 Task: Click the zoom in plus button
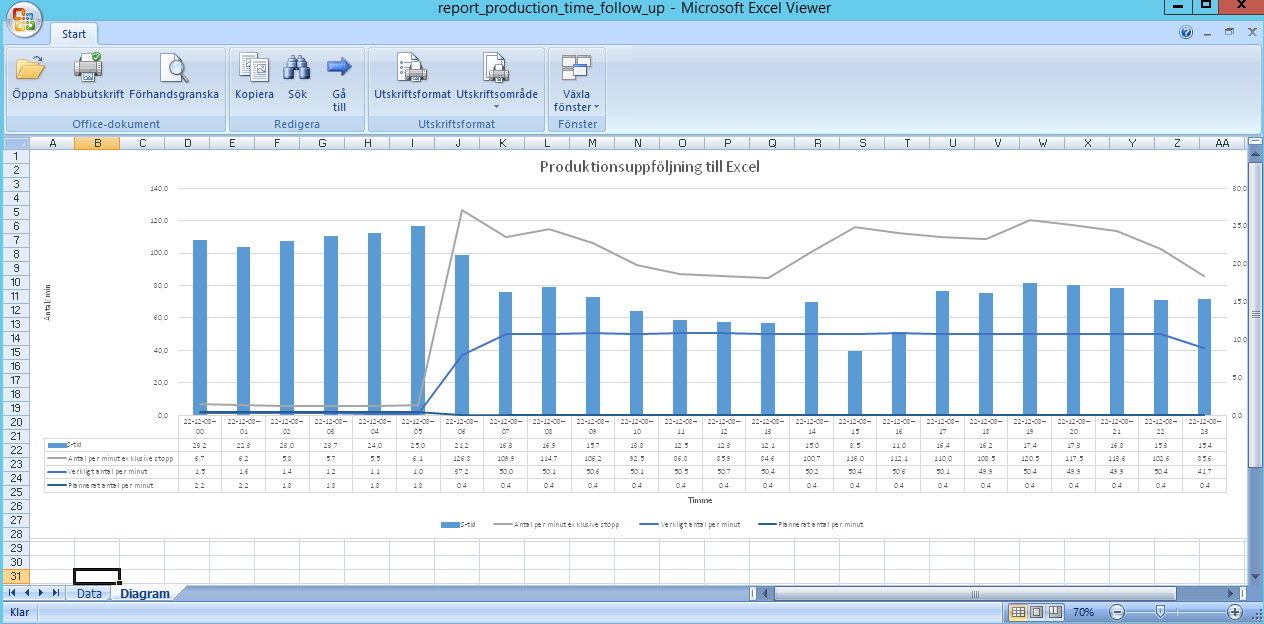[x=1235, y=612]
